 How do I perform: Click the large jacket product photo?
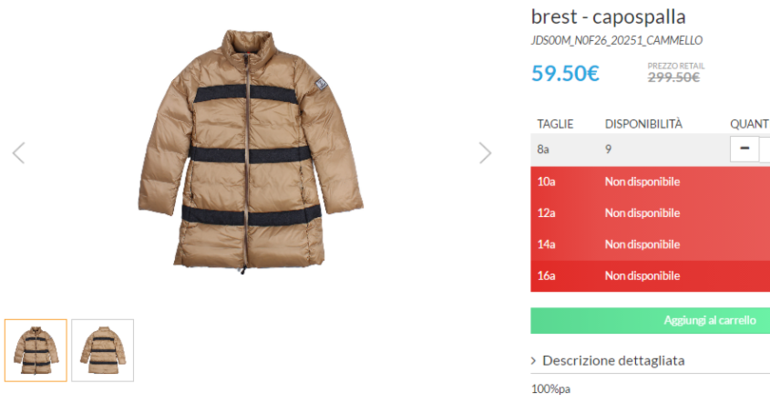[246, 155]
